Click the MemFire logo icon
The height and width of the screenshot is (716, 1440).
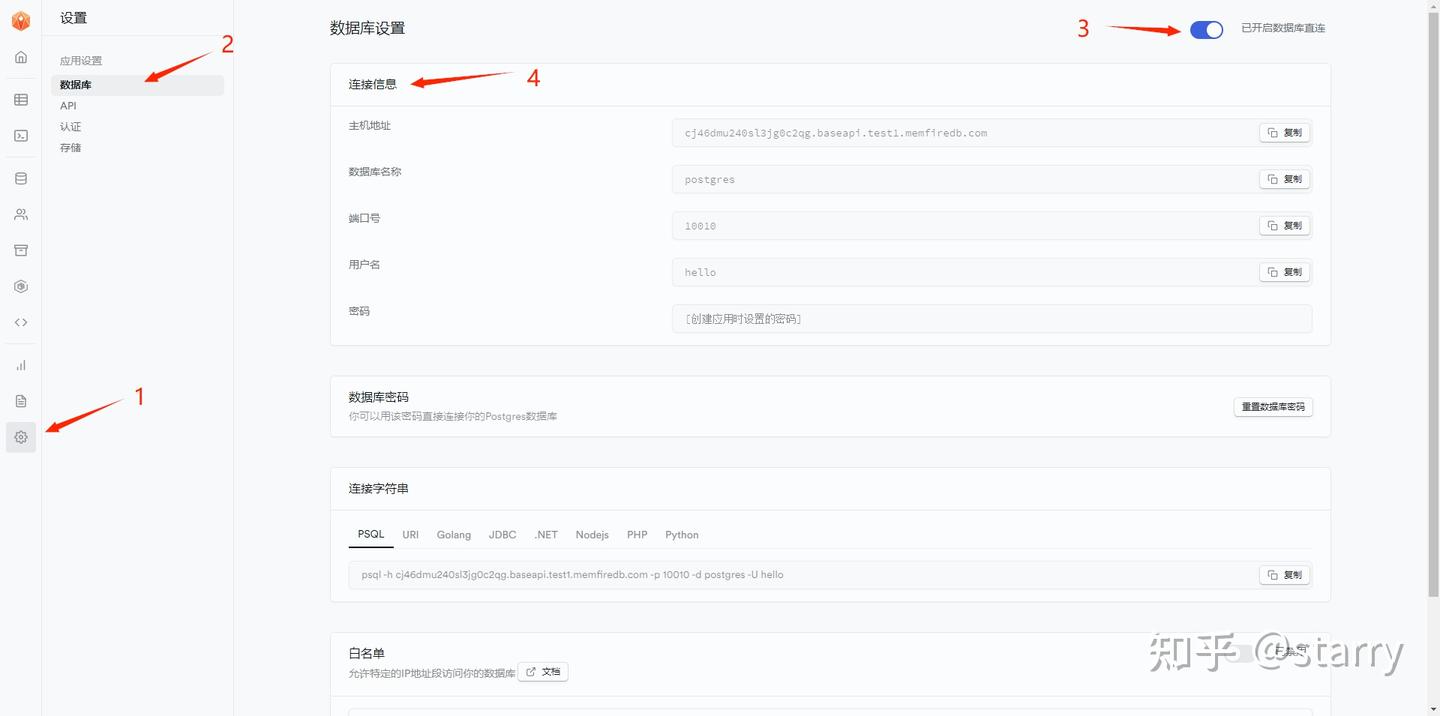point(21,21)
